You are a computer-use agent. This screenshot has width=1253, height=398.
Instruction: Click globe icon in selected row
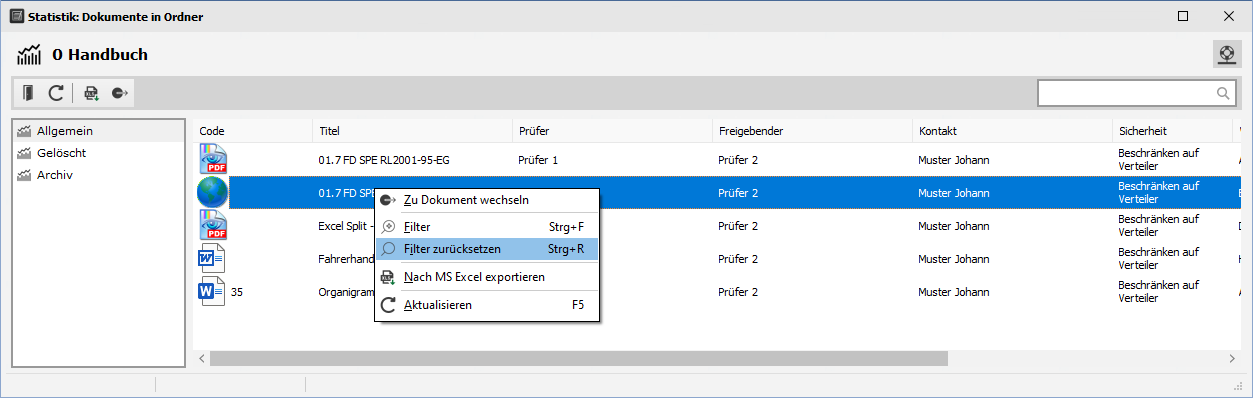[213, 192]
